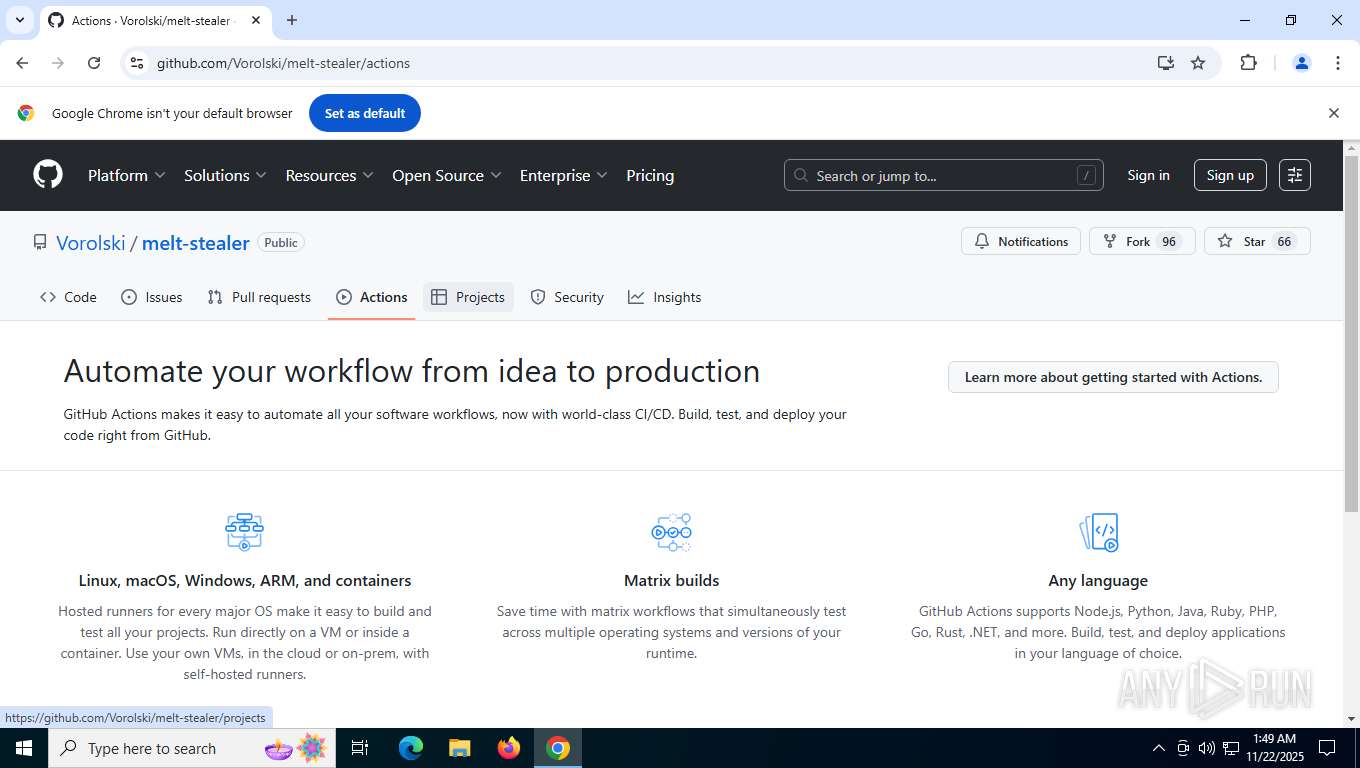The height and width of the screenshot is (768, 1360).
Task: Click the Matrix builds icon
Action: (x=671, y=532)
